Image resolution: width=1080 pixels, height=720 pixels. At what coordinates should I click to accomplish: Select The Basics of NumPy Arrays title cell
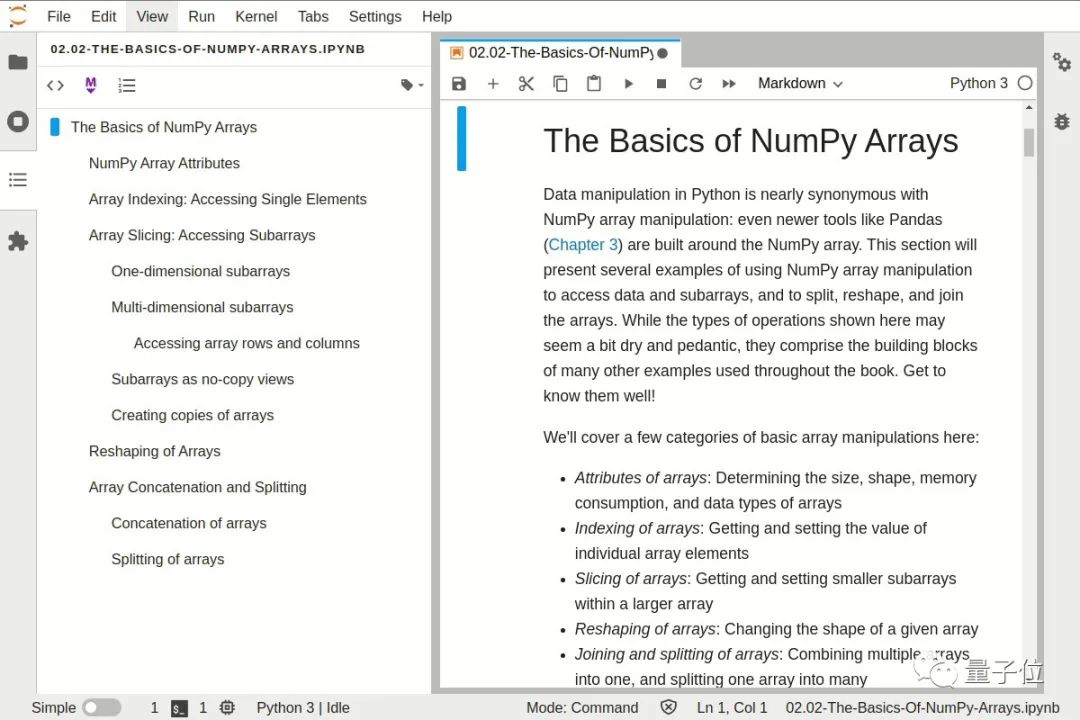click(750, 141)
